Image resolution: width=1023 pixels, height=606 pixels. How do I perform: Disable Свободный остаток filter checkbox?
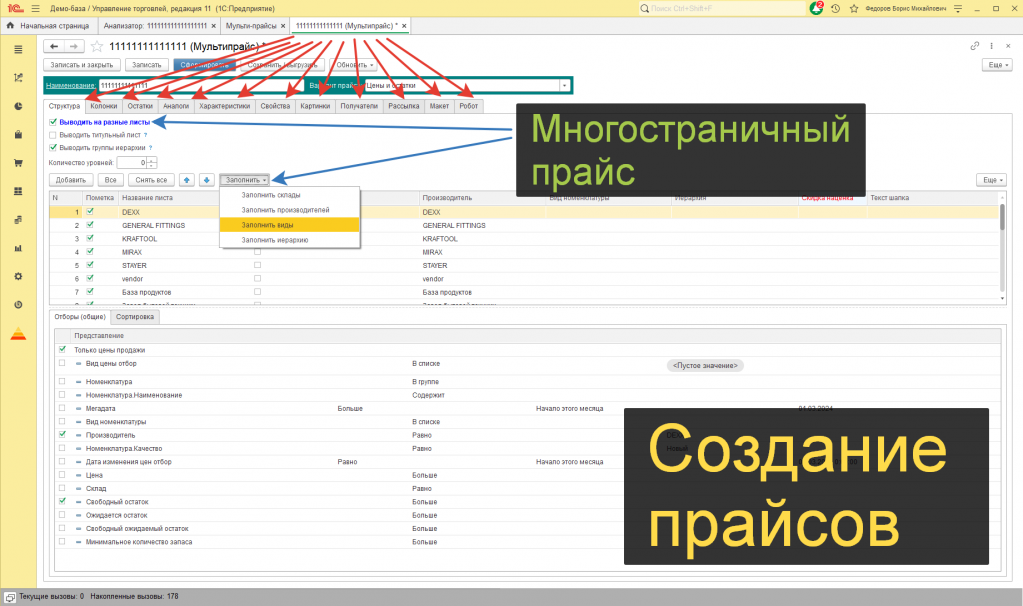[62, 502]
